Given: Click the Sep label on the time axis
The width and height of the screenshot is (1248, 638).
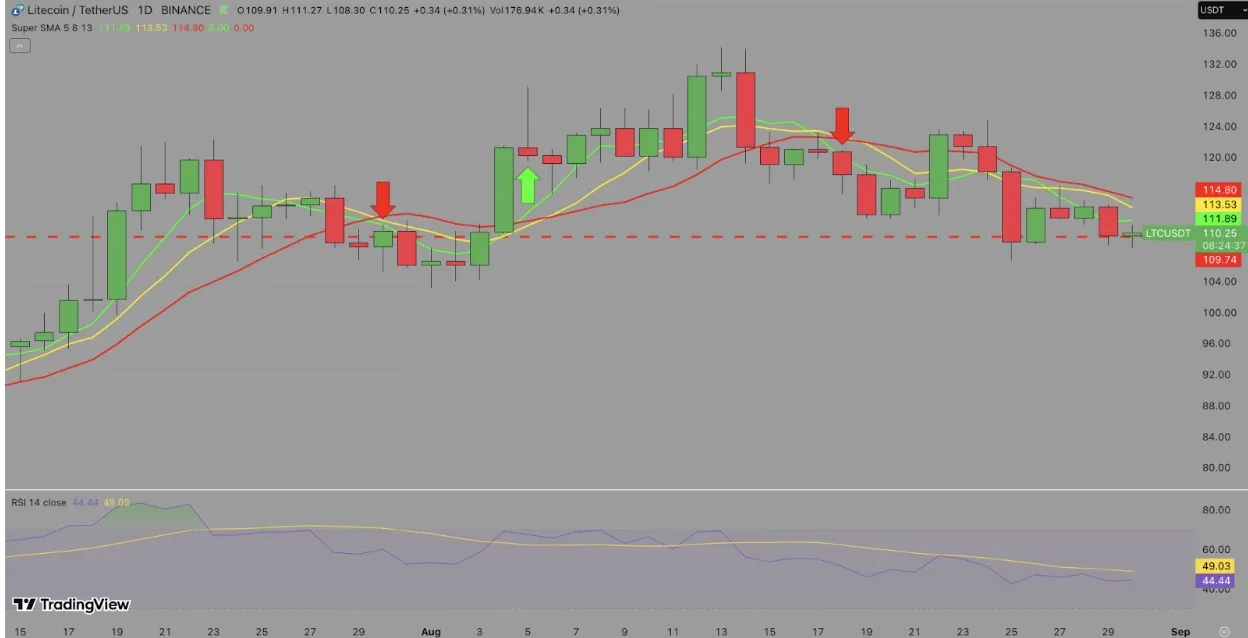Looking at the screenshot, I should pyautogui.click(x=1180, y=631).
